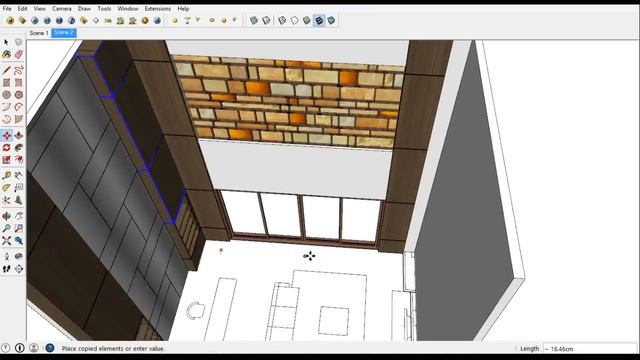640x360 pixels.
Task: Click the Length measurement input box
Action: 590,349
